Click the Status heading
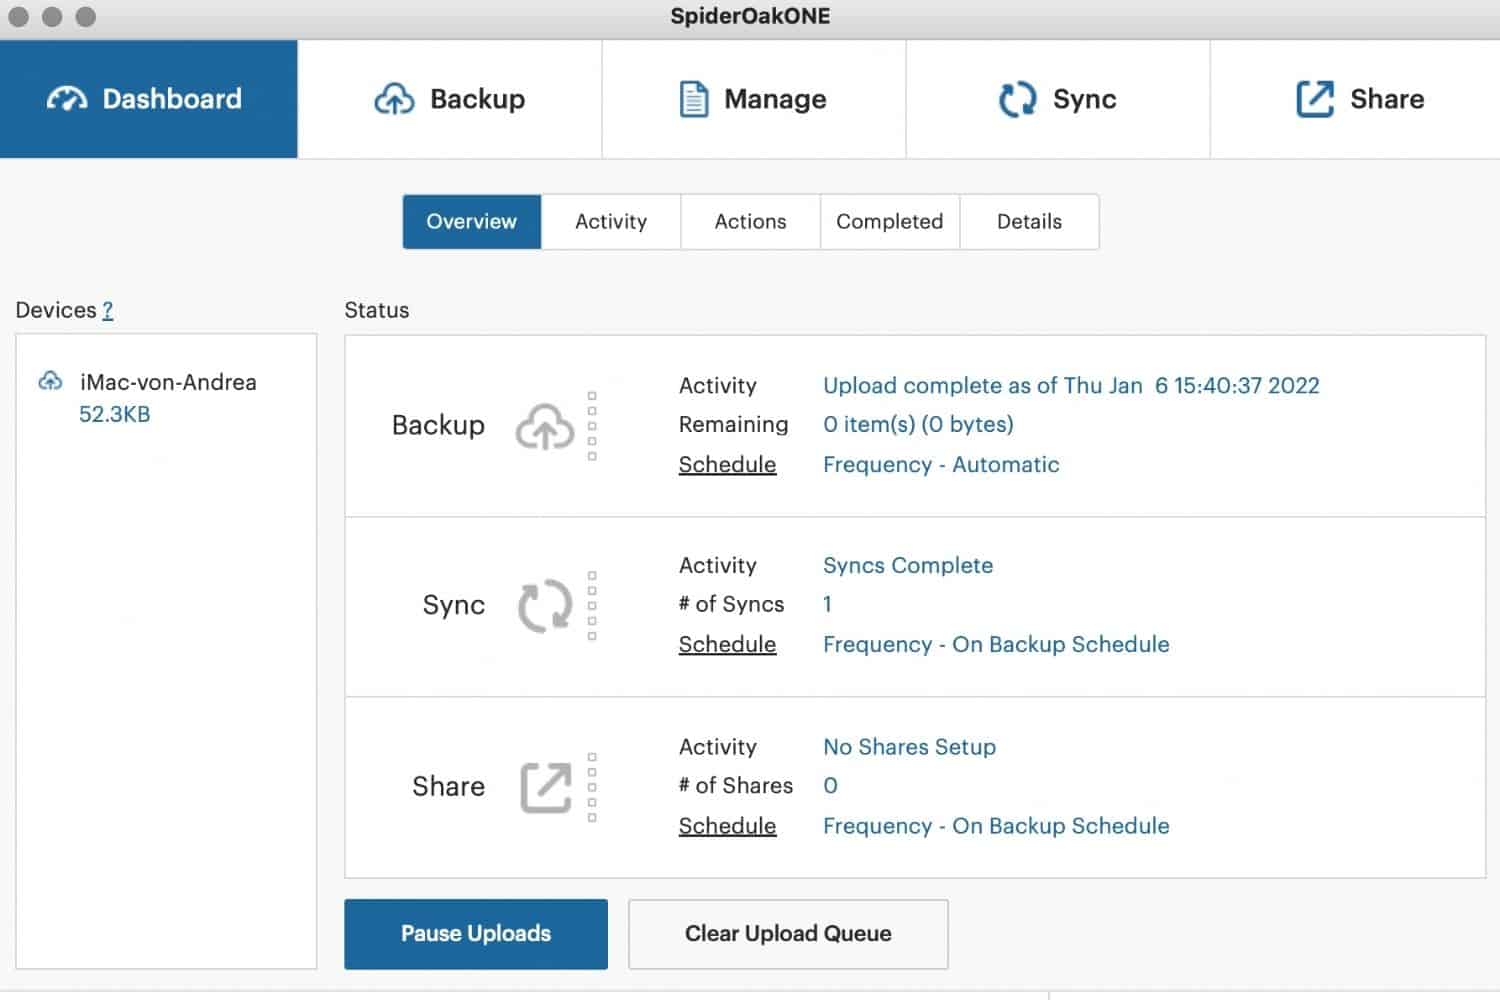The height and width of the screenshot is (1000, 1500). 377,310
